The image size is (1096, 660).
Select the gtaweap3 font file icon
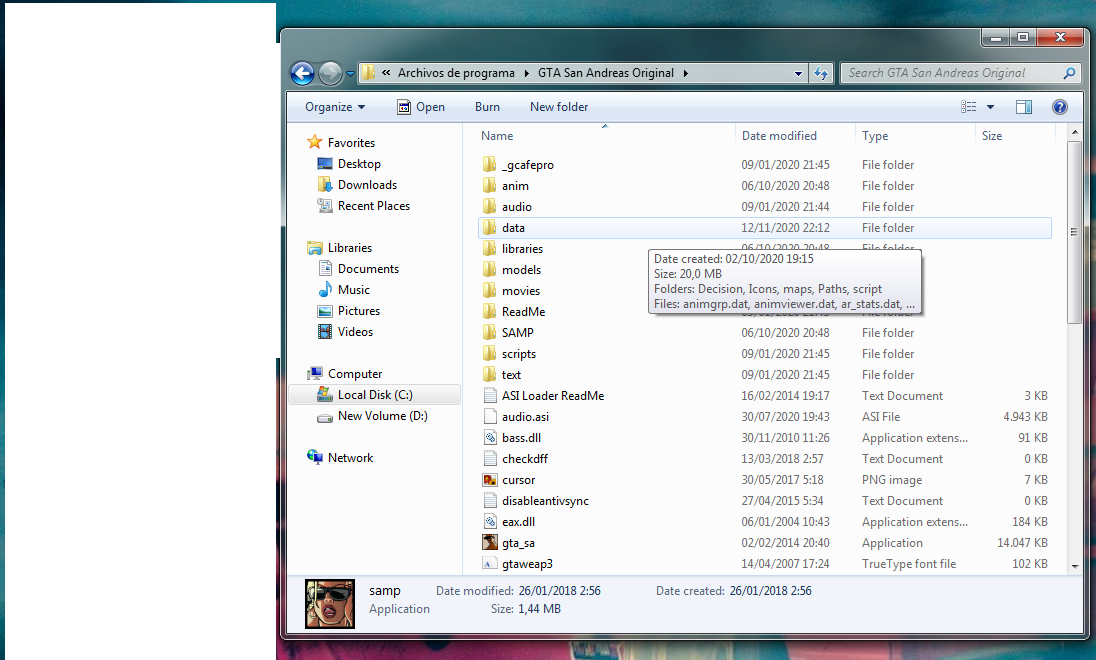490,564
